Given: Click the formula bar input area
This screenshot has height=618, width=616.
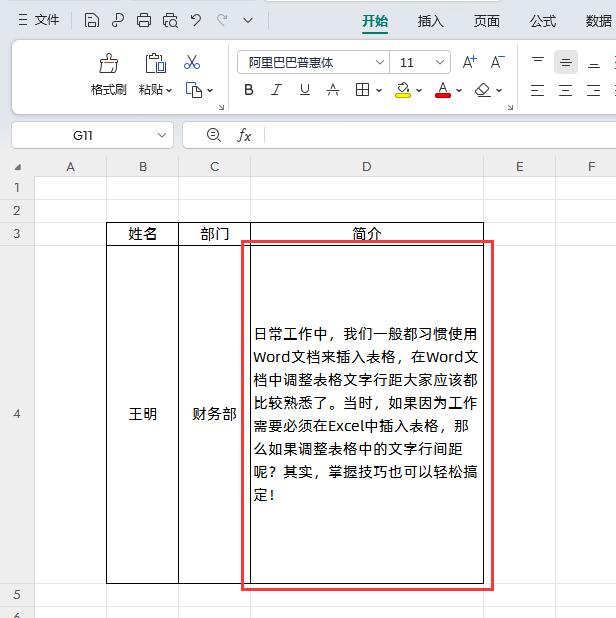Looking at the screenshot, I should tap(439, 135).
